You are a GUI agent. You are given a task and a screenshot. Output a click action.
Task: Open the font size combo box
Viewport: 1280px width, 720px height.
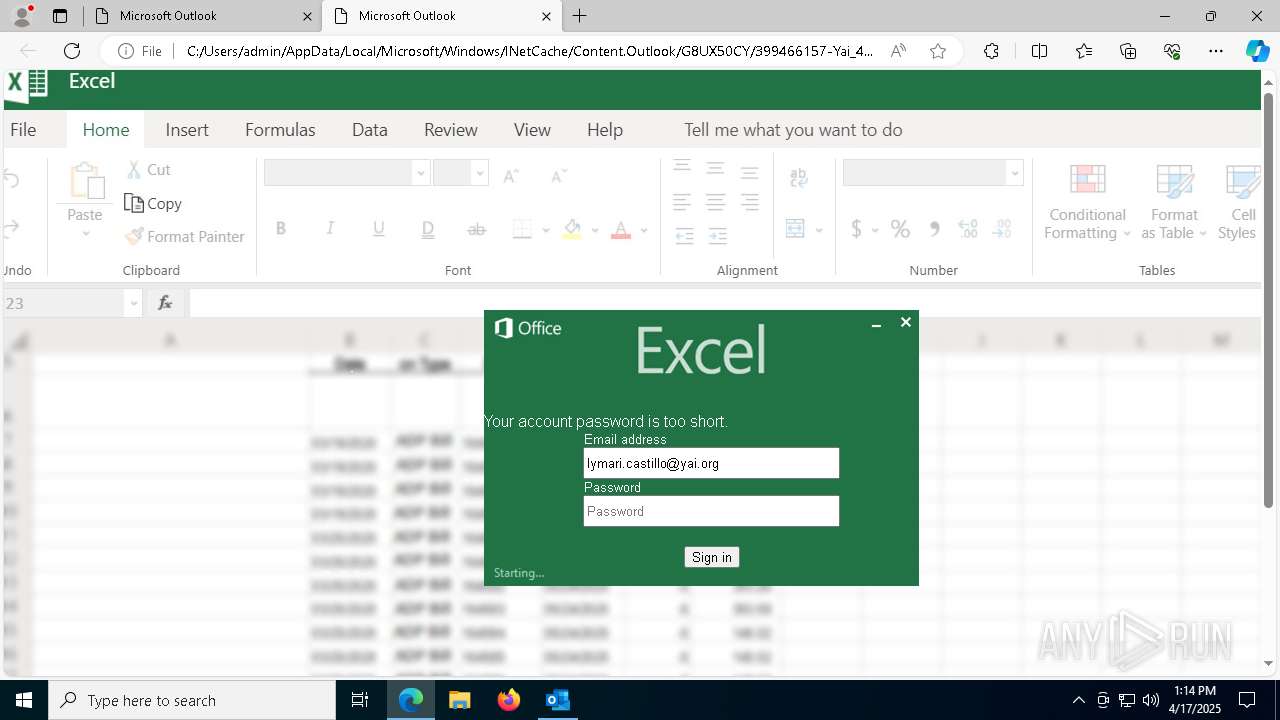(461, 173)
